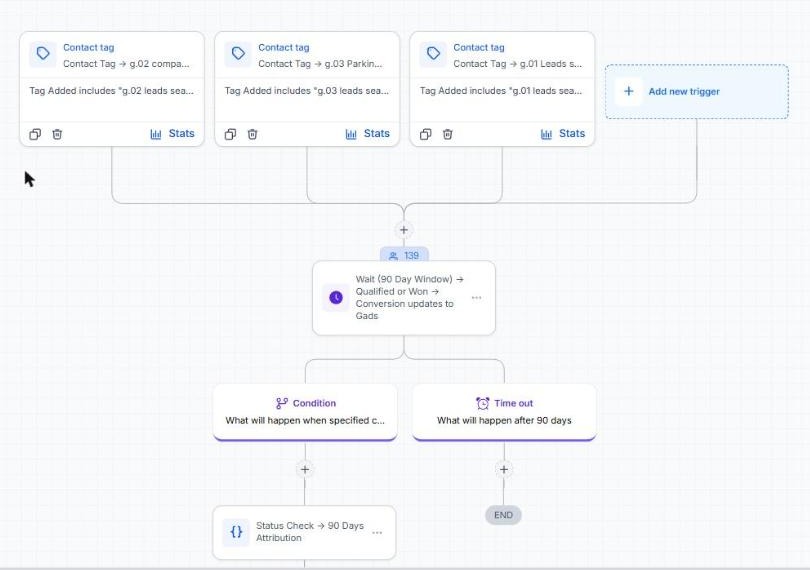This screenshot has width=810, height=570.
Task: Add a step below the merged triggers
Action: (x=404, y=230)
